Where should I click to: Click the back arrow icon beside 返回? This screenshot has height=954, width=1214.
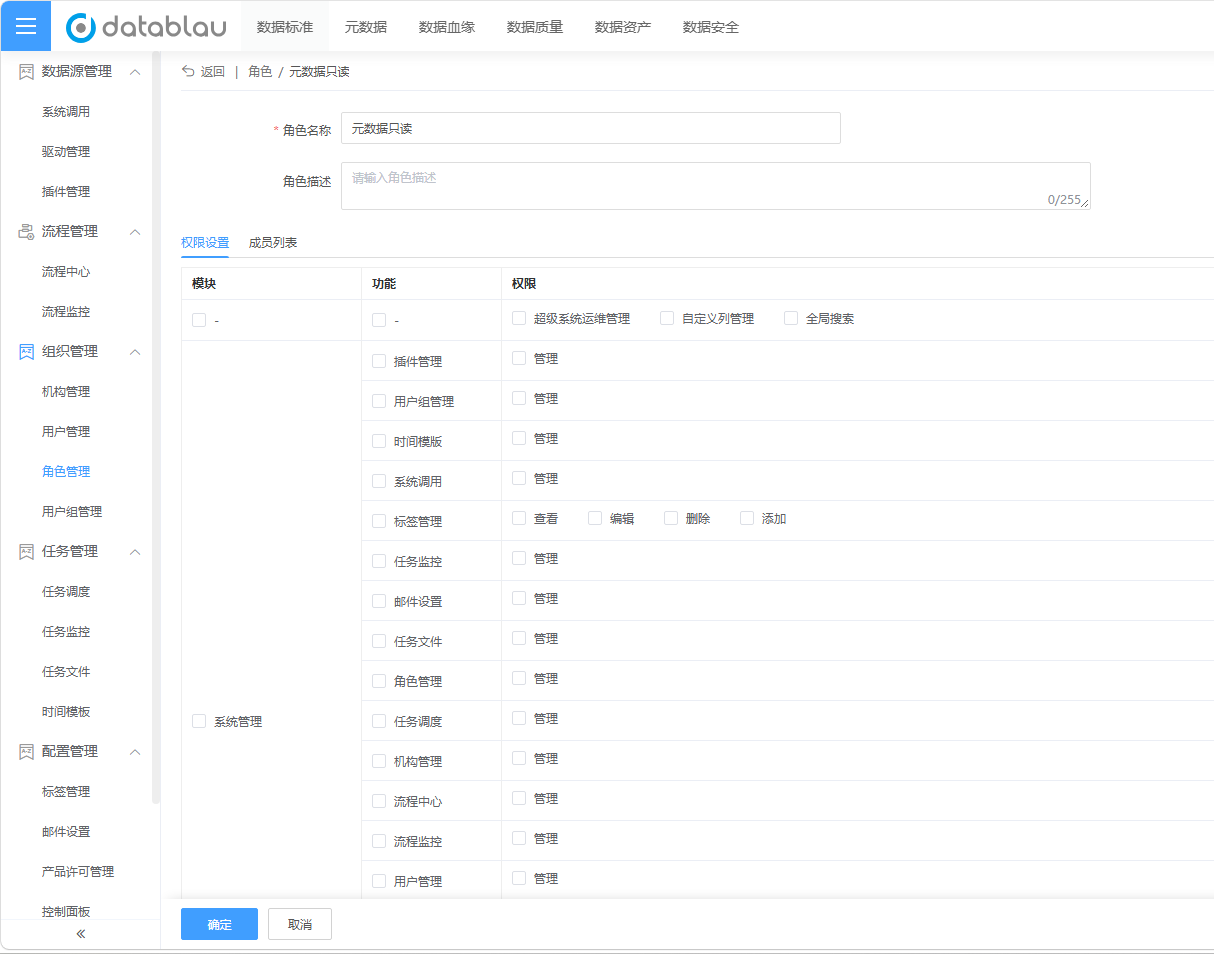(x=188, y=71)
